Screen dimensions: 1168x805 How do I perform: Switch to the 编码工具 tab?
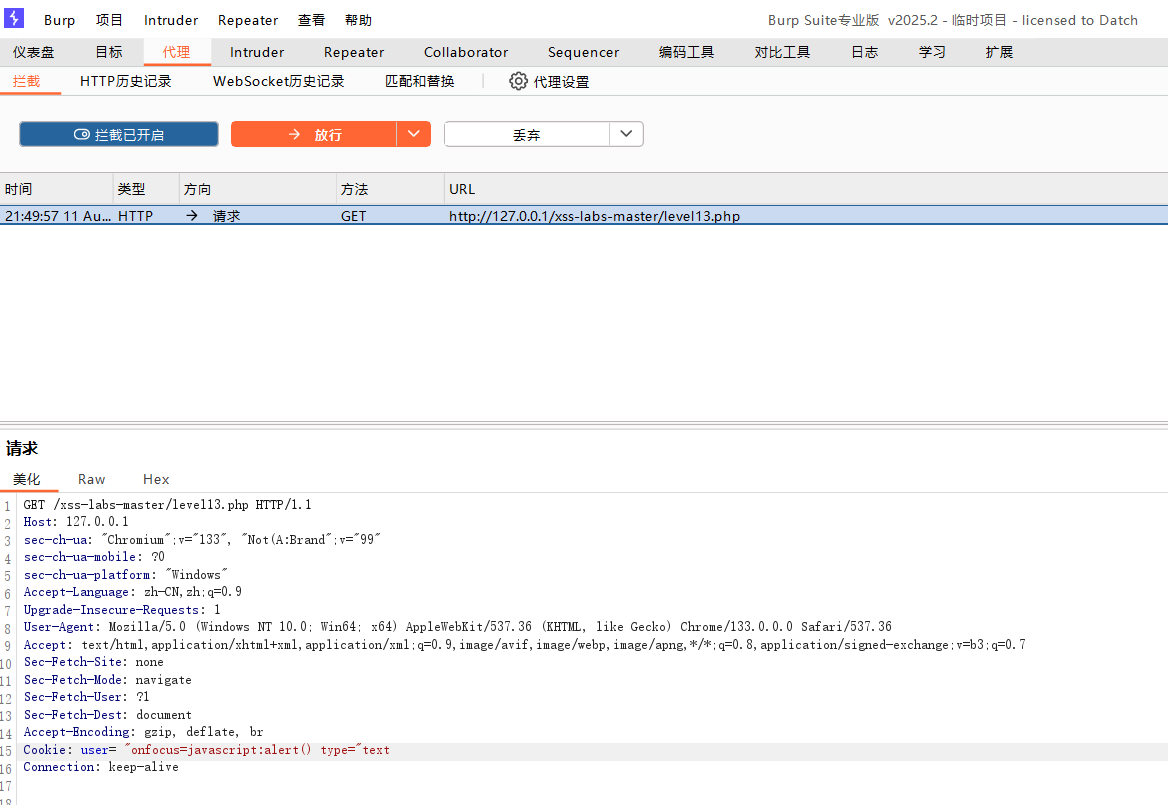pyautogui.click(x=686, y=52)
